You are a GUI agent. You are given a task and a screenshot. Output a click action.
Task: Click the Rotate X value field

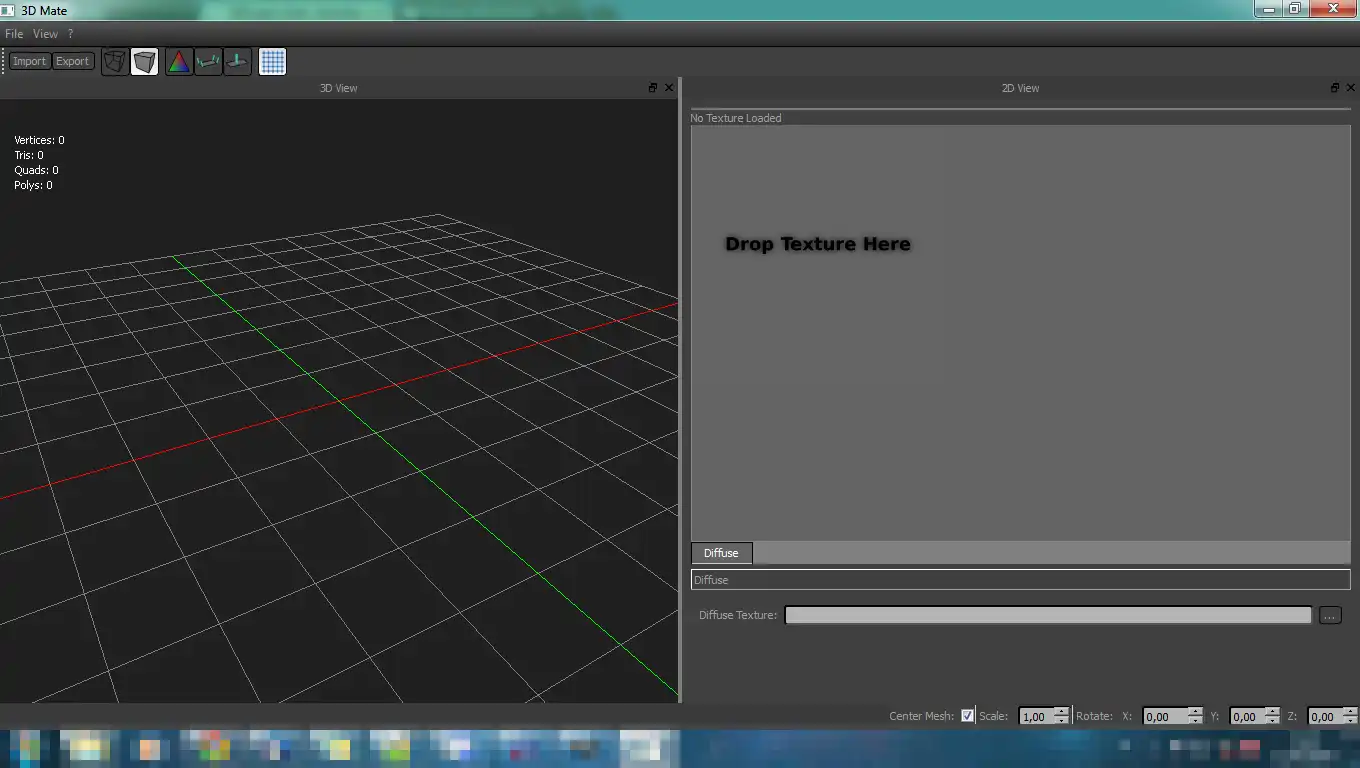(x=1164, y=716)
